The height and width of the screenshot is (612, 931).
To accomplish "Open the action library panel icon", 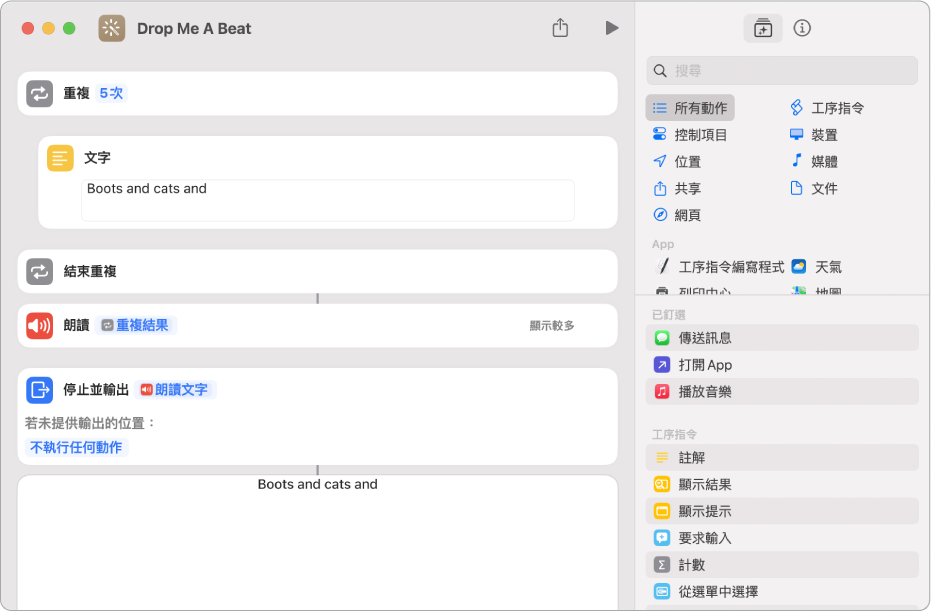I will 763,28.
